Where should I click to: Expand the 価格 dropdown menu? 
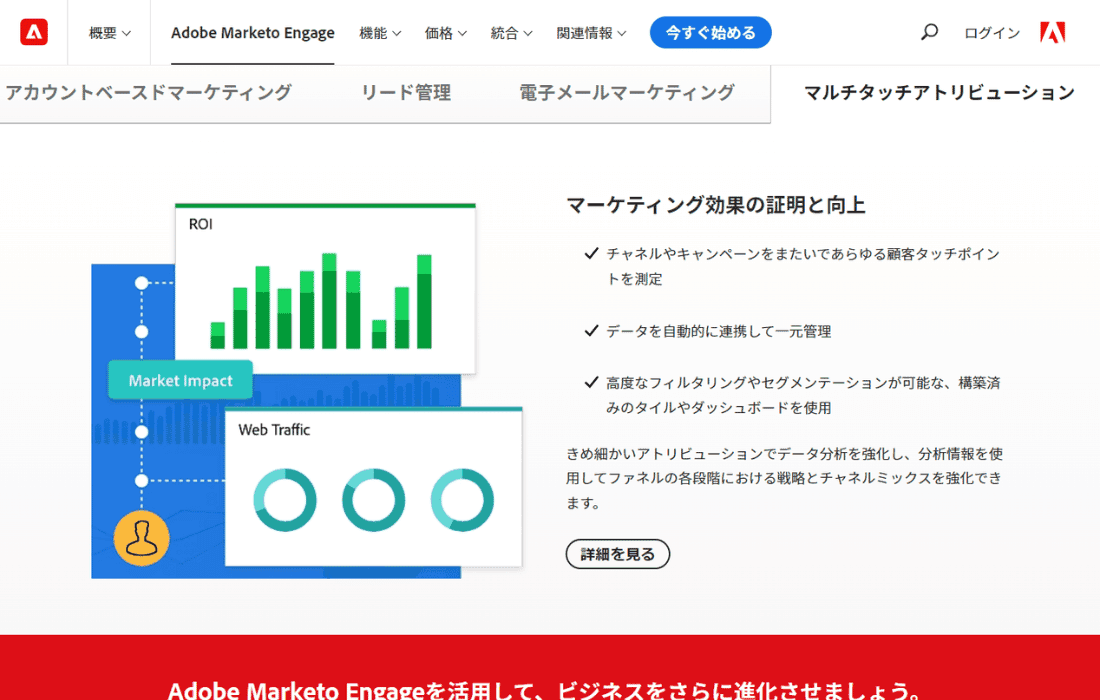pos(445,33)
